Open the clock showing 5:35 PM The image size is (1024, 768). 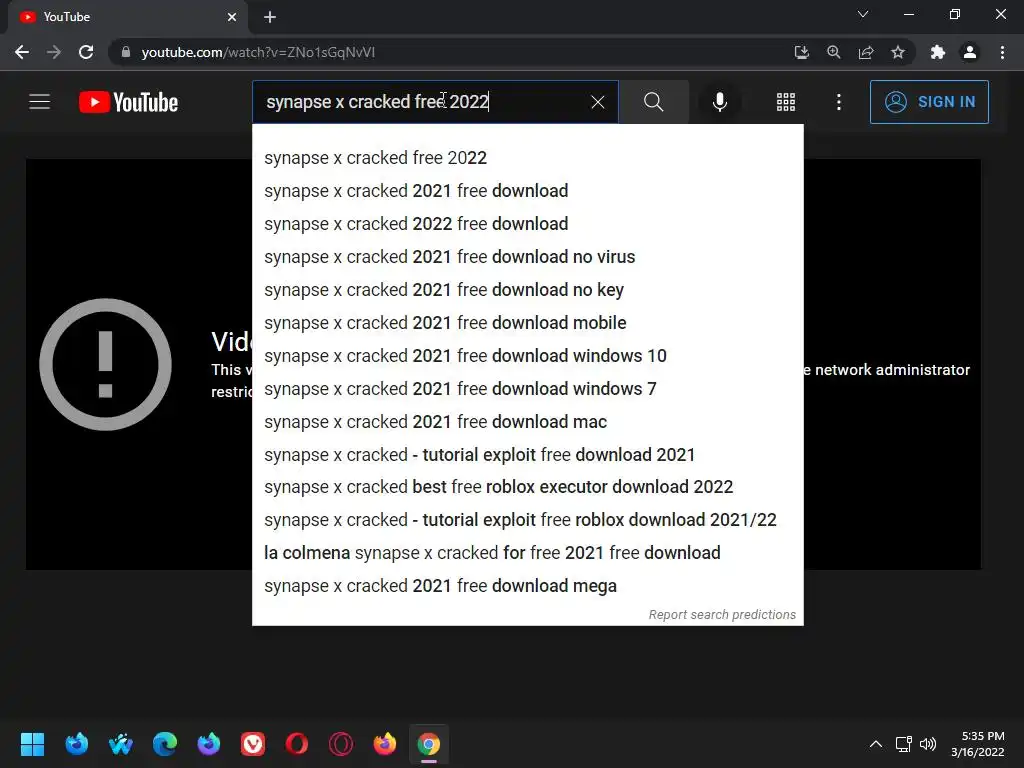[x=978, y=744]
